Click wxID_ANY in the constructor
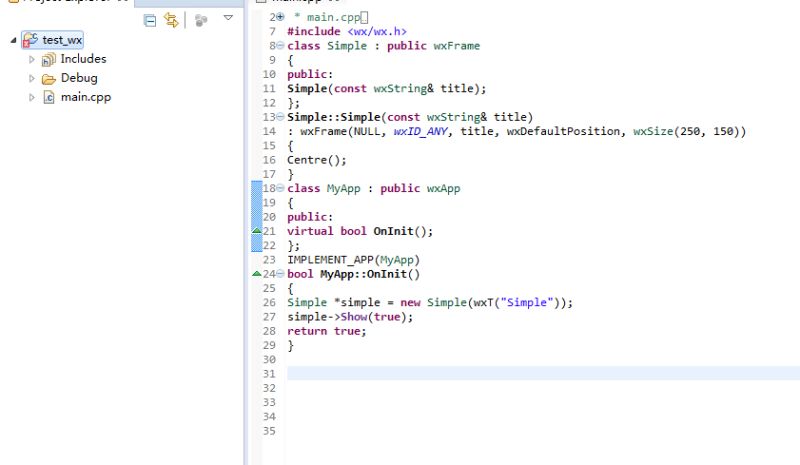800x465 pixels. 420,131
